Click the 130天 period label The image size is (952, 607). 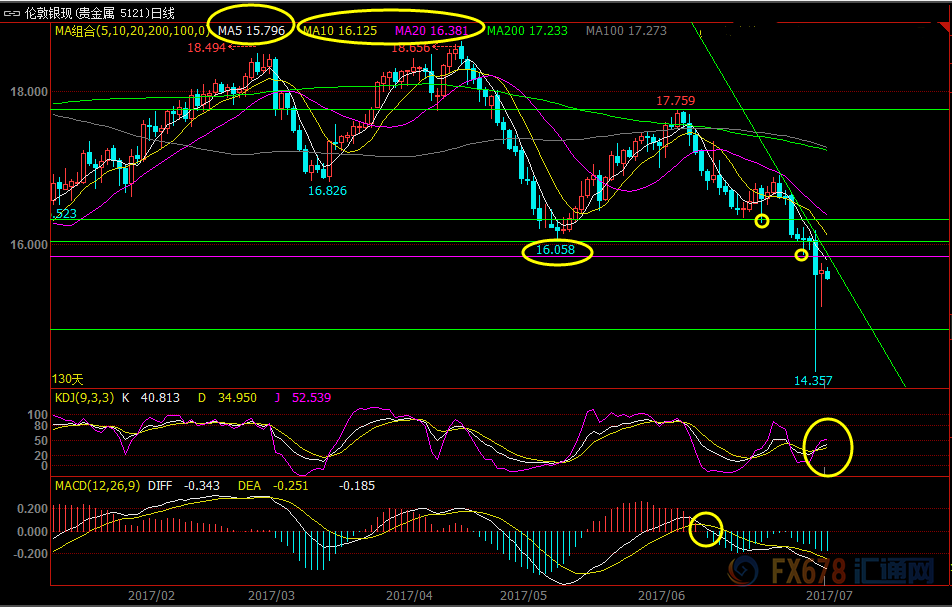(x=68, y=380)
